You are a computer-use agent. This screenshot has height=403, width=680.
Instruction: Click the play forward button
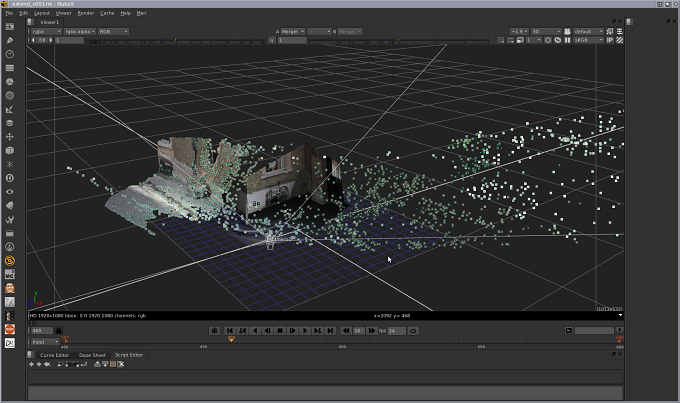click(x=305, y=331)
